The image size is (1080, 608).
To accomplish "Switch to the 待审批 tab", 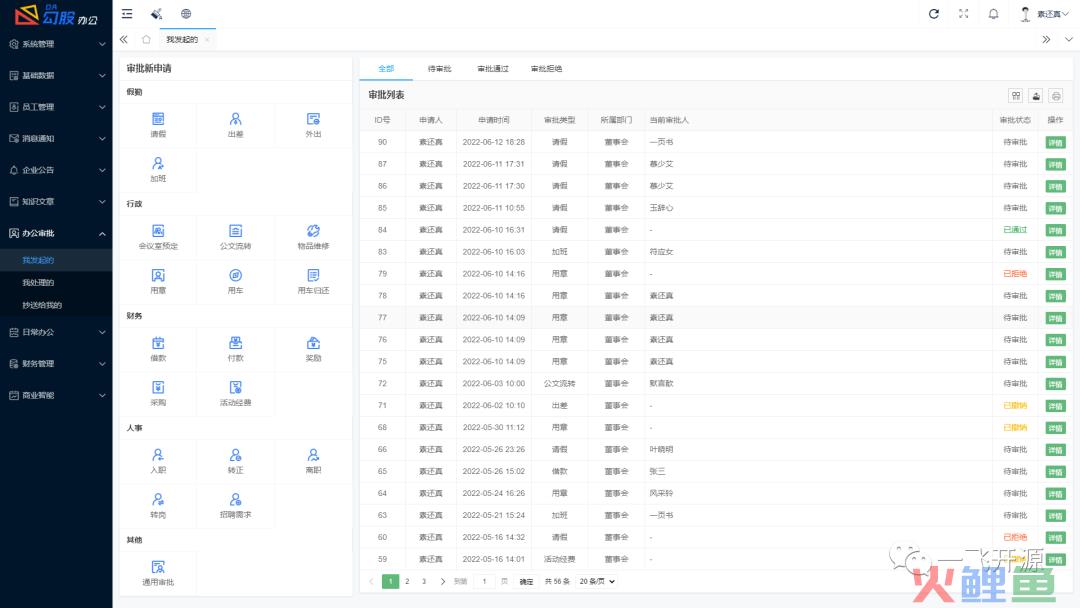I will pos(439,69).
